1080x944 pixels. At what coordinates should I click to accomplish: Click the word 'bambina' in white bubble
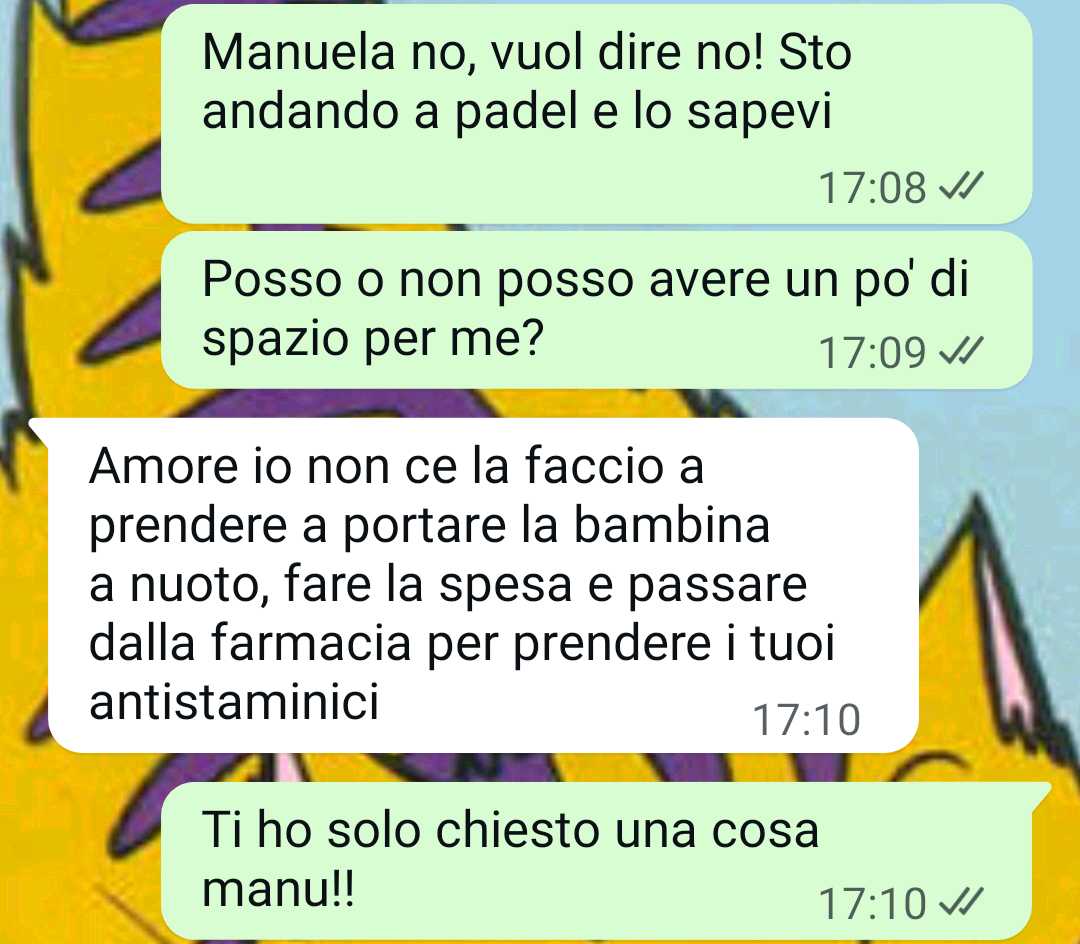click(671, 524)
